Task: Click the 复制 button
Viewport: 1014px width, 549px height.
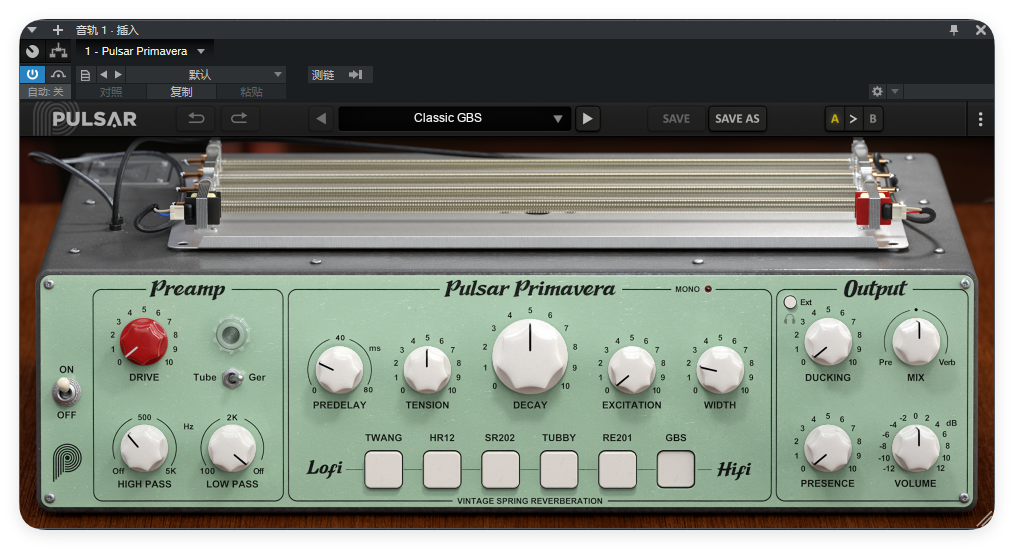Action: (x=181, y=92)
